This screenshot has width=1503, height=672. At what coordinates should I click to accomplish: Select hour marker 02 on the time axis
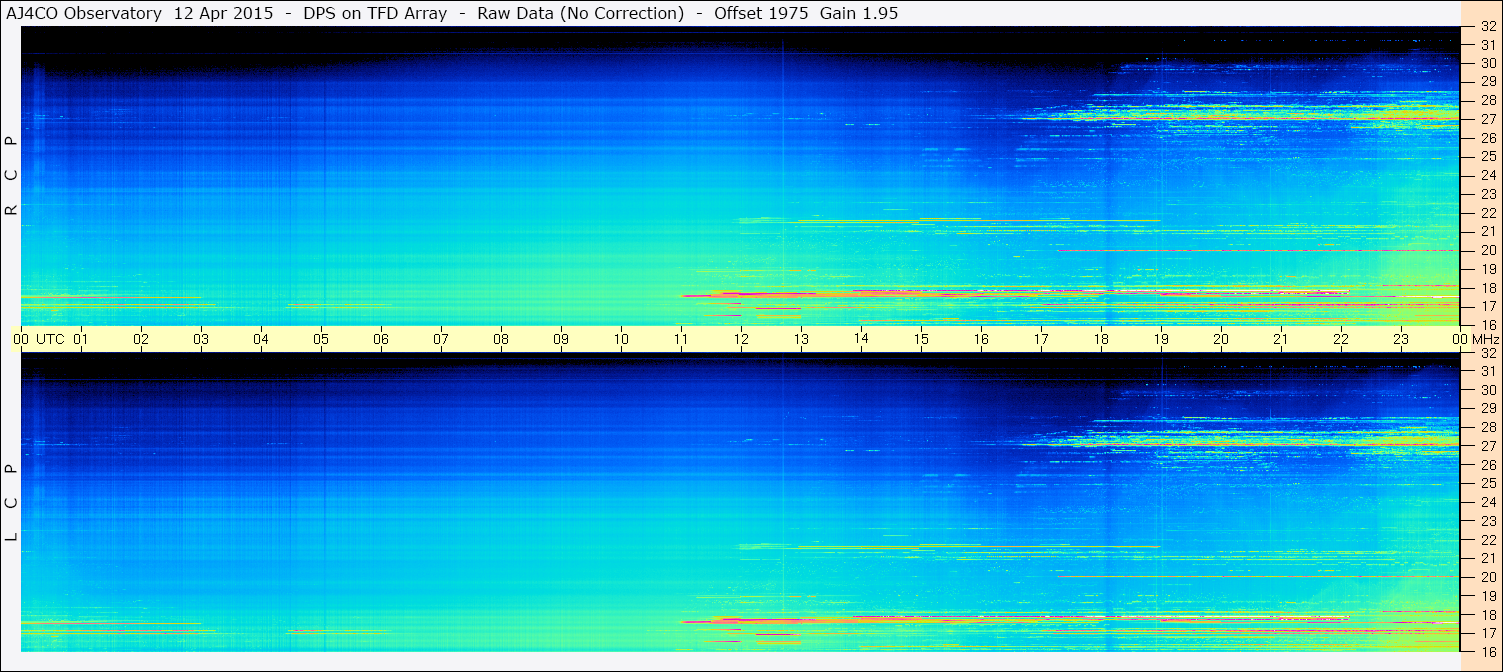point(141,339)
